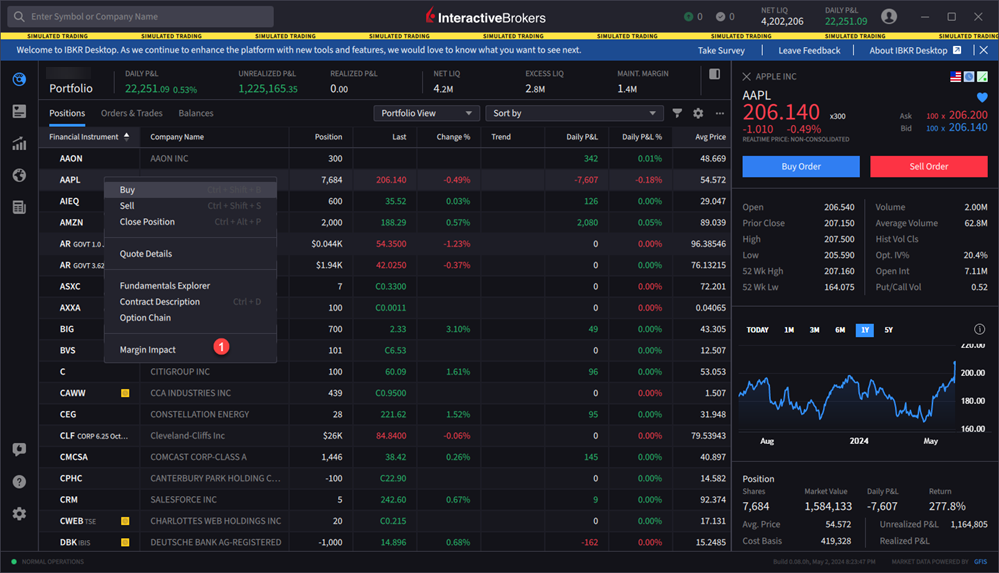Switch to the Positions tab
999x573 pixels.
[67, 113]
